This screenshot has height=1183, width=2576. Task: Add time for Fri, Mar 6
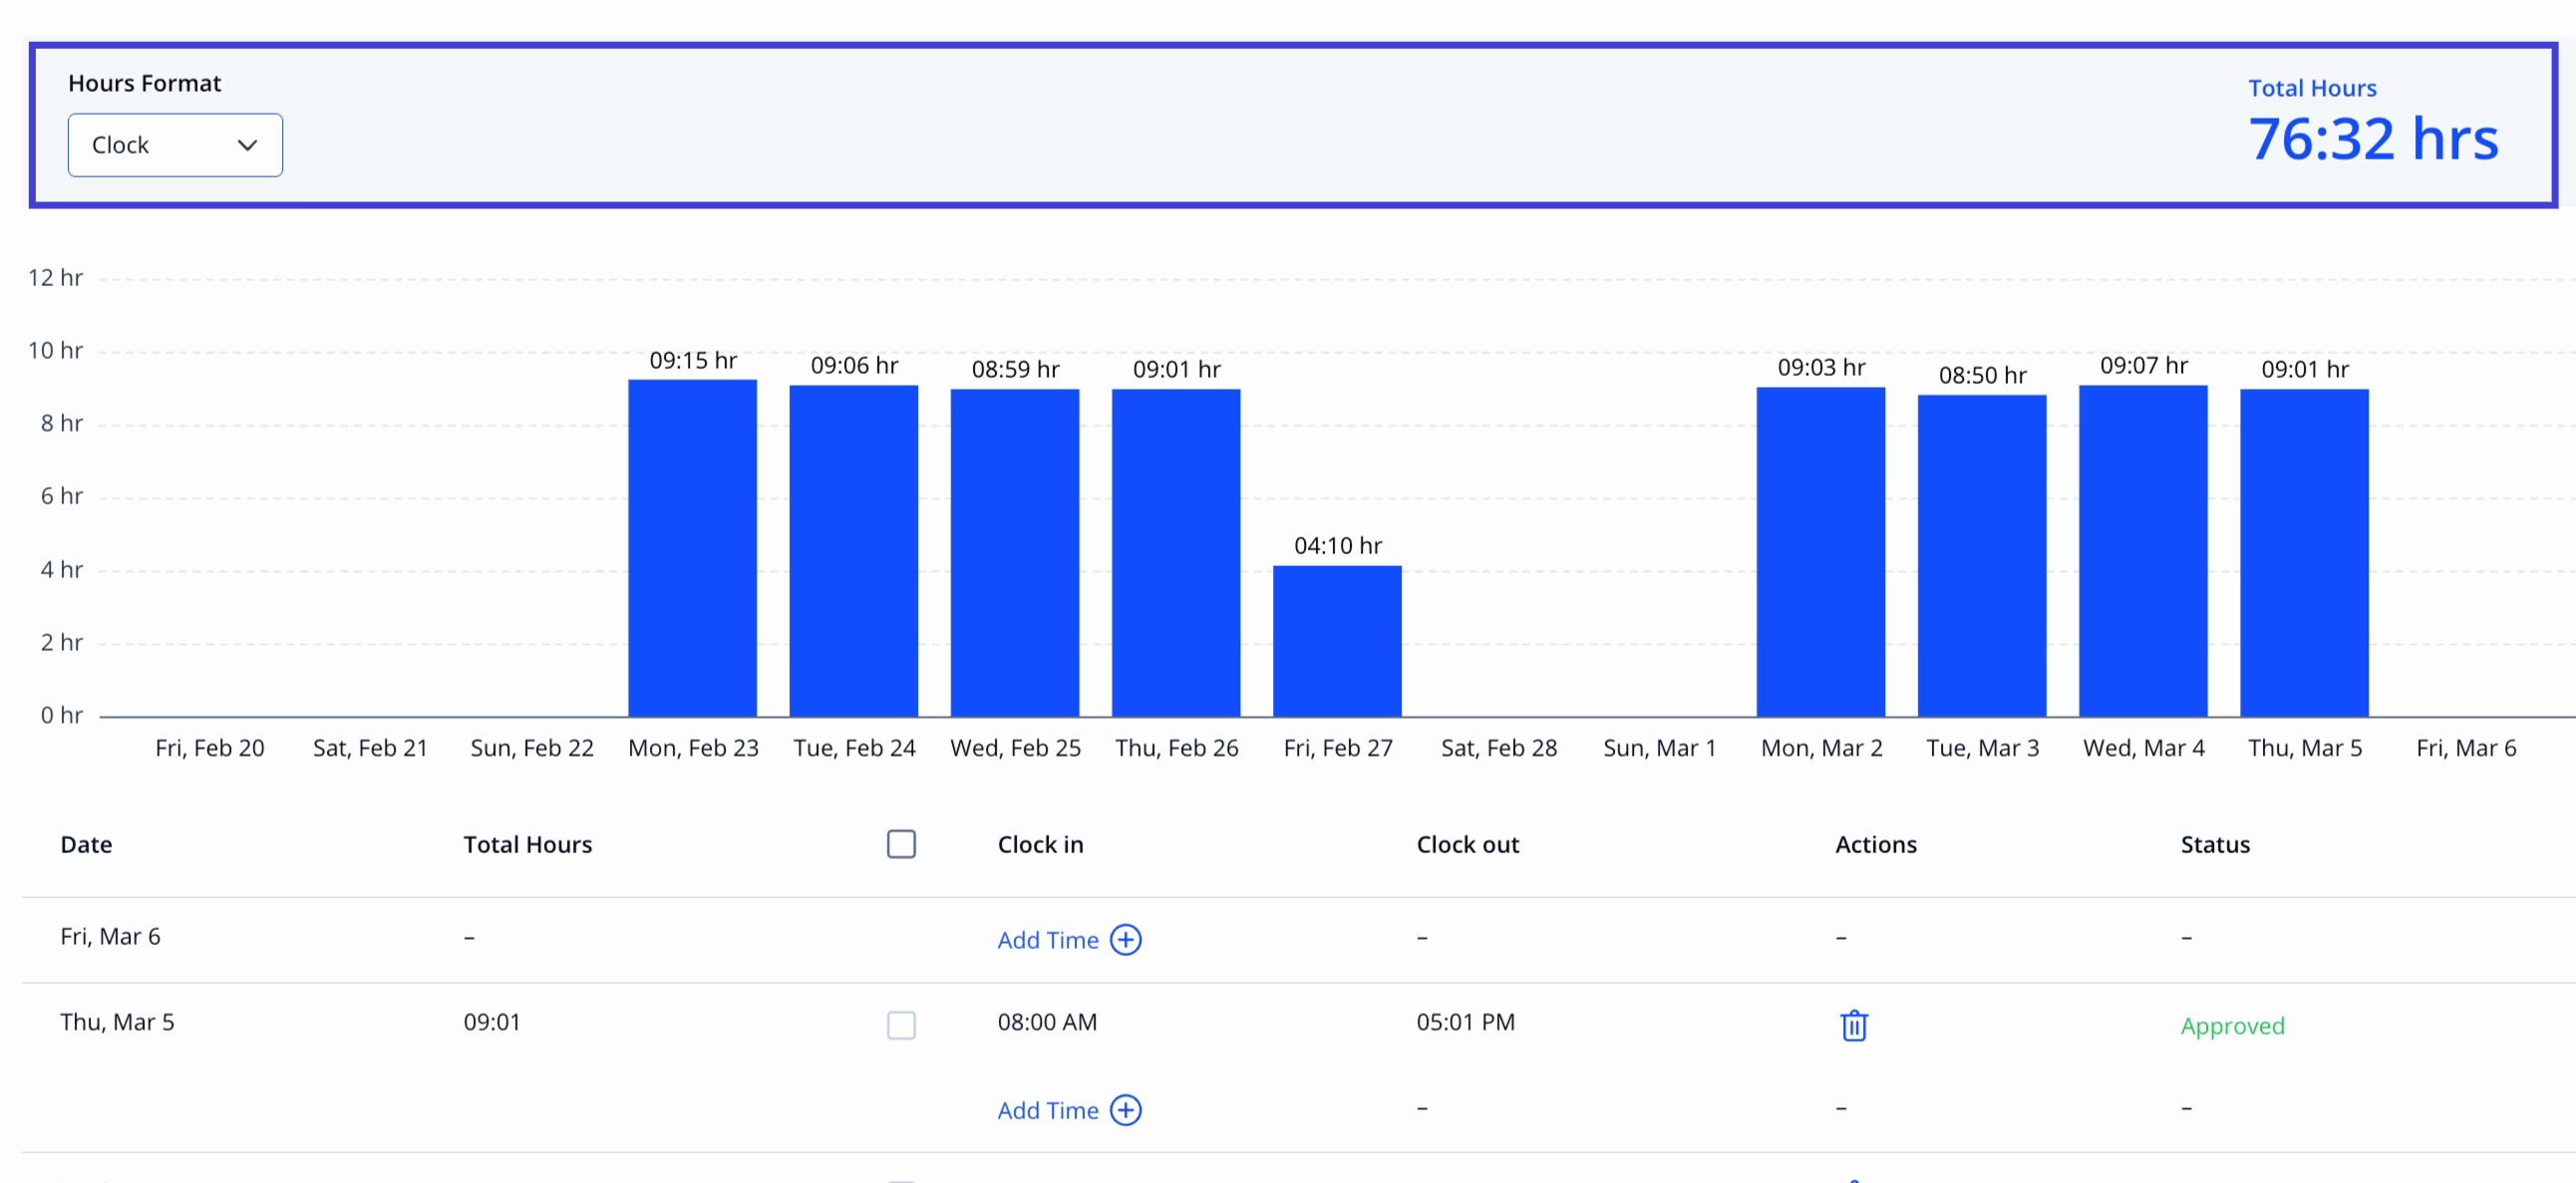coord(1069,940)
